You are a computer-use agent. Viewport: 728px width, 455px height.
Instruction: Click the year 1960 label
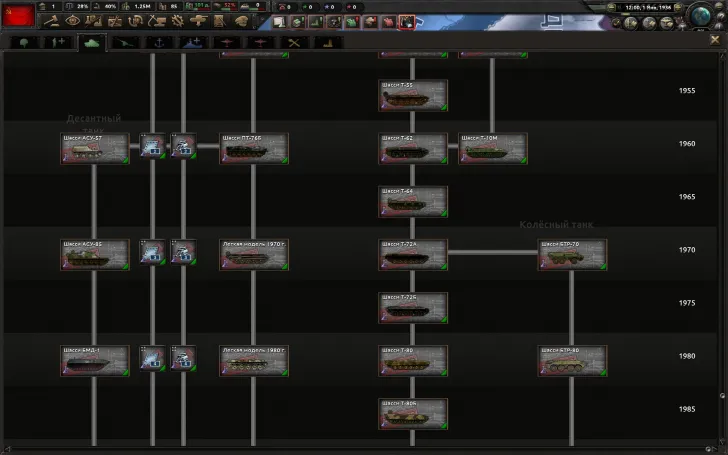687,143
